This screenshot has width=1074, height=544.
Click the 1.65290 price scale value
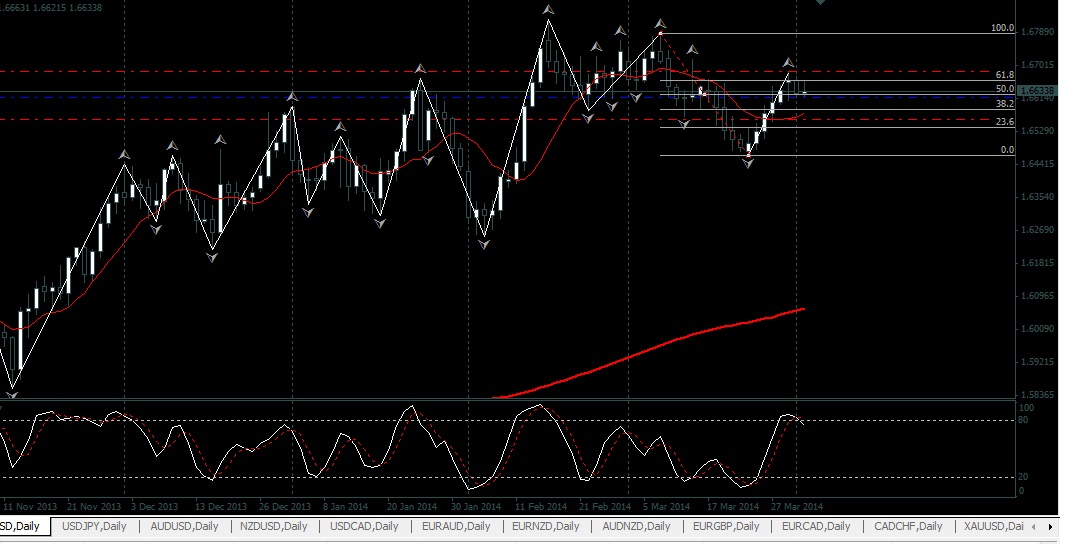[x=1037, y=131]
